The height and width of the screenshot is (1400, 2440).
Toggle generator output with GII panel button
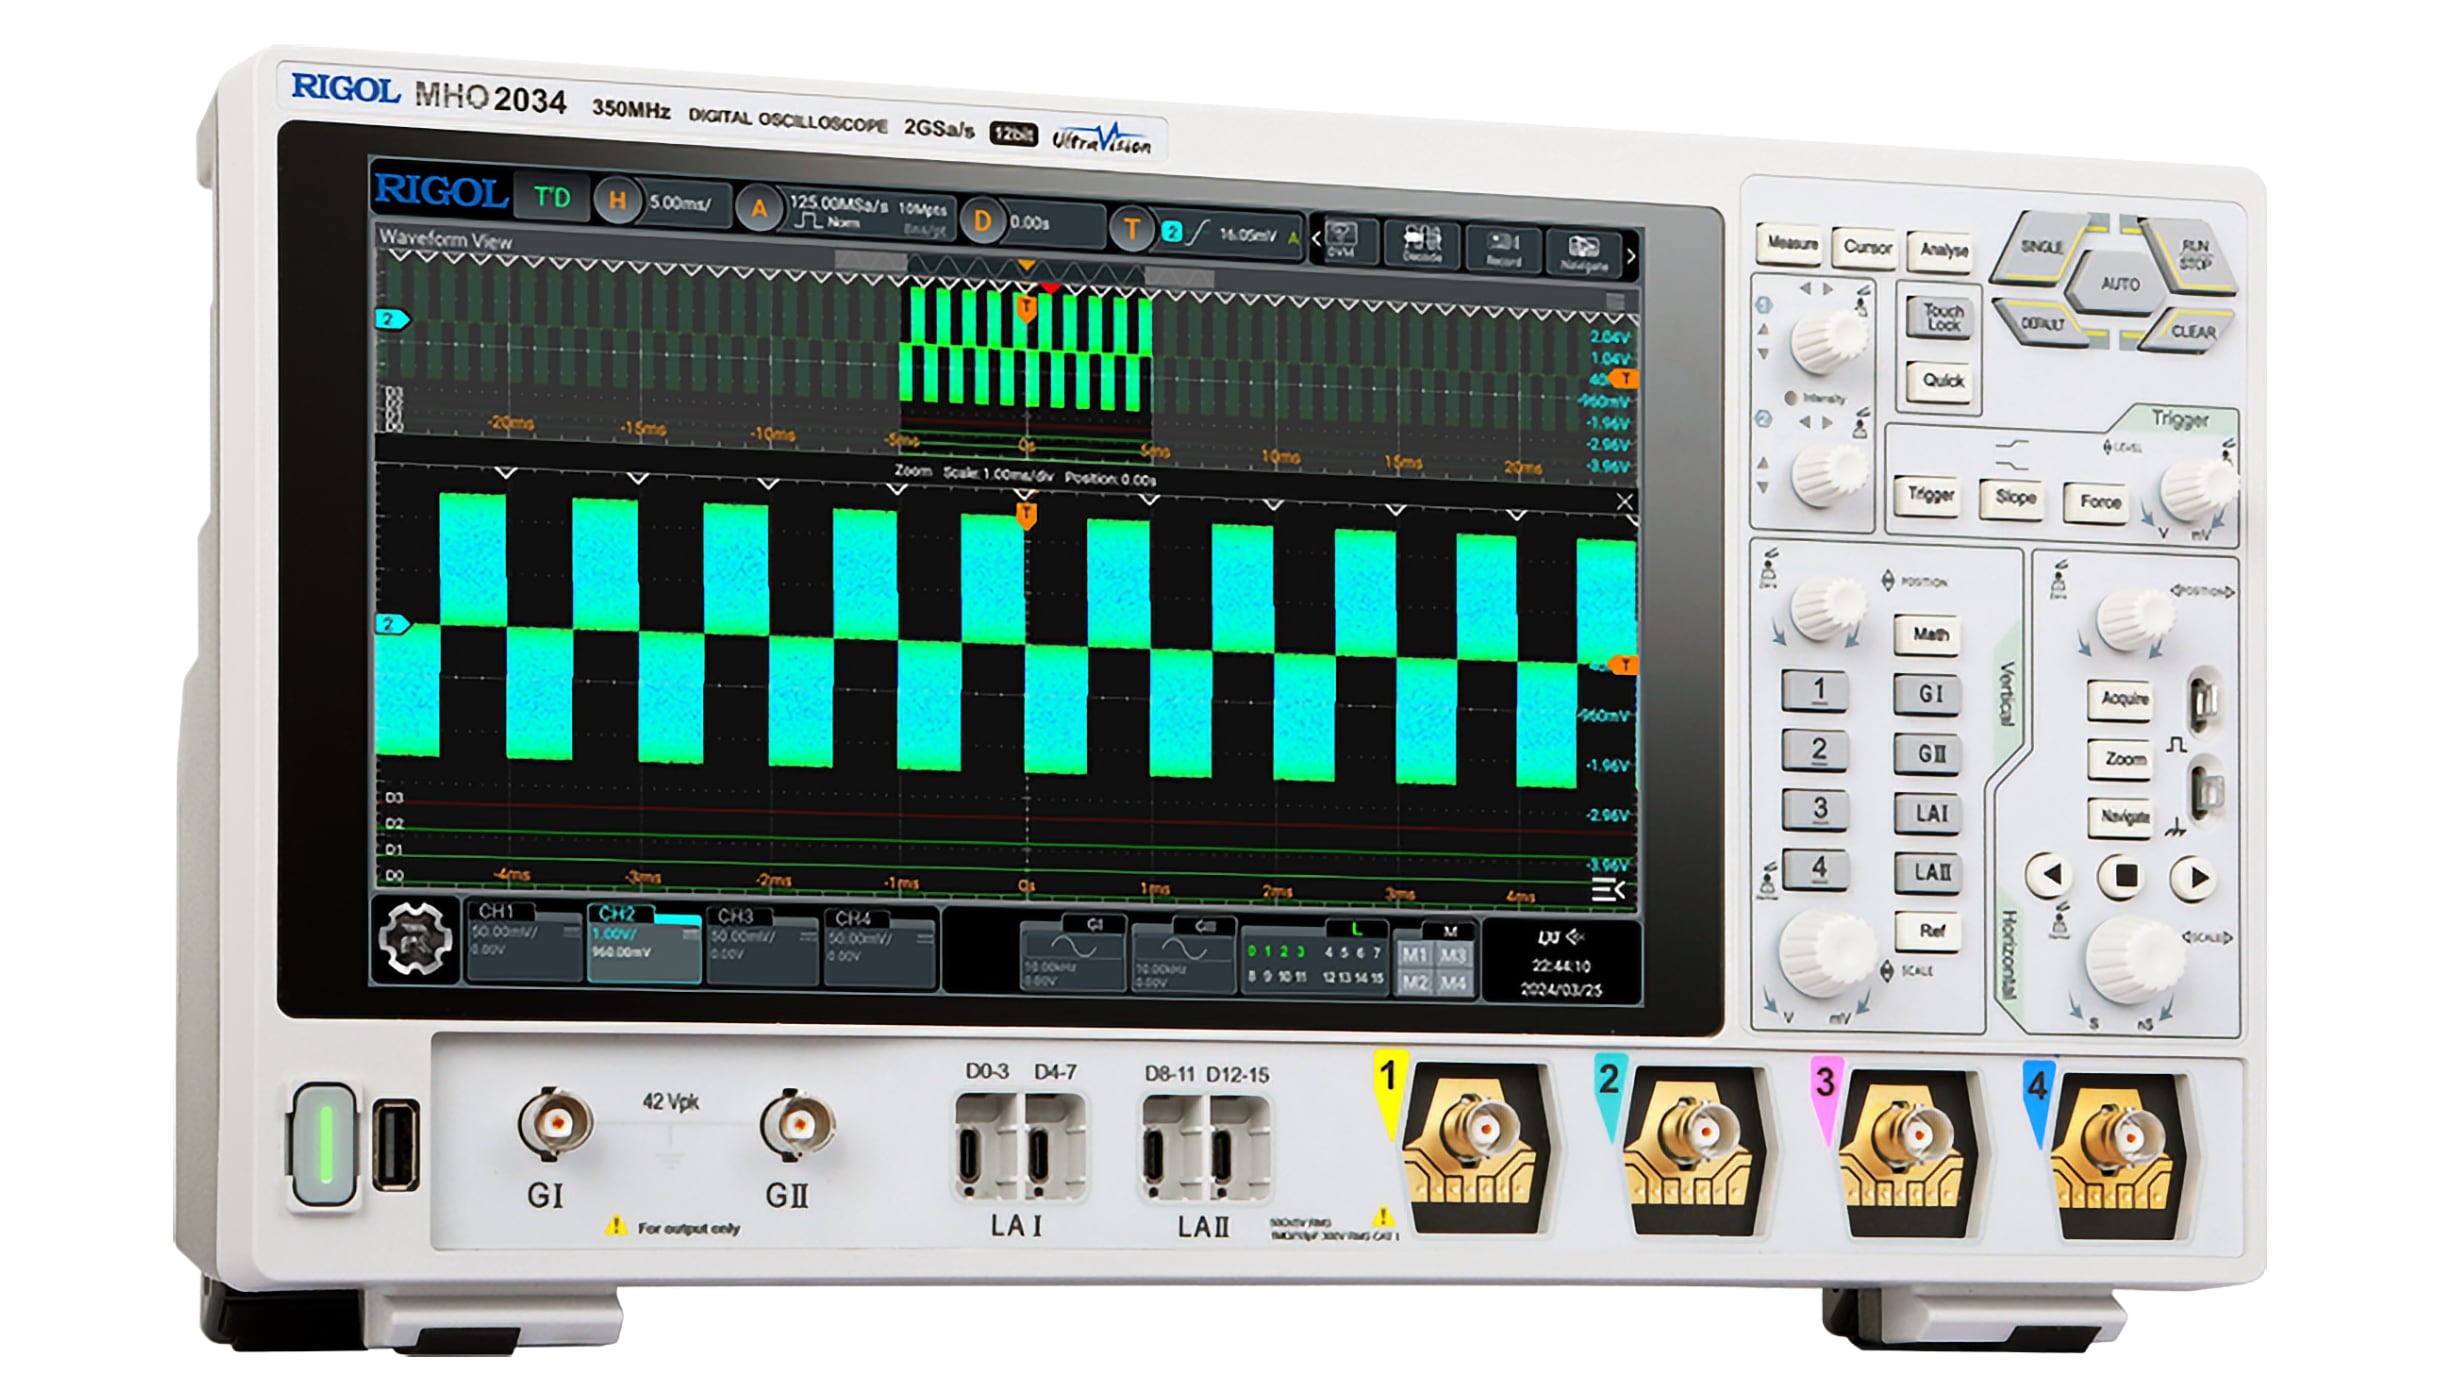[x=1928, y=753]
